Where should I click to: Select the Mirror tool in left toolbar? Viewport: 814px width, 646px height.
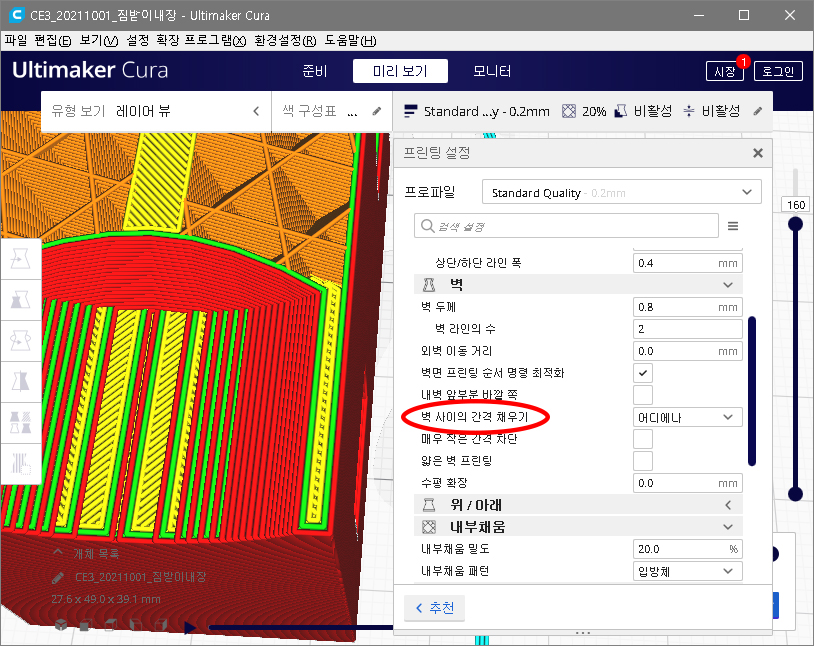(x=20, y=382)
